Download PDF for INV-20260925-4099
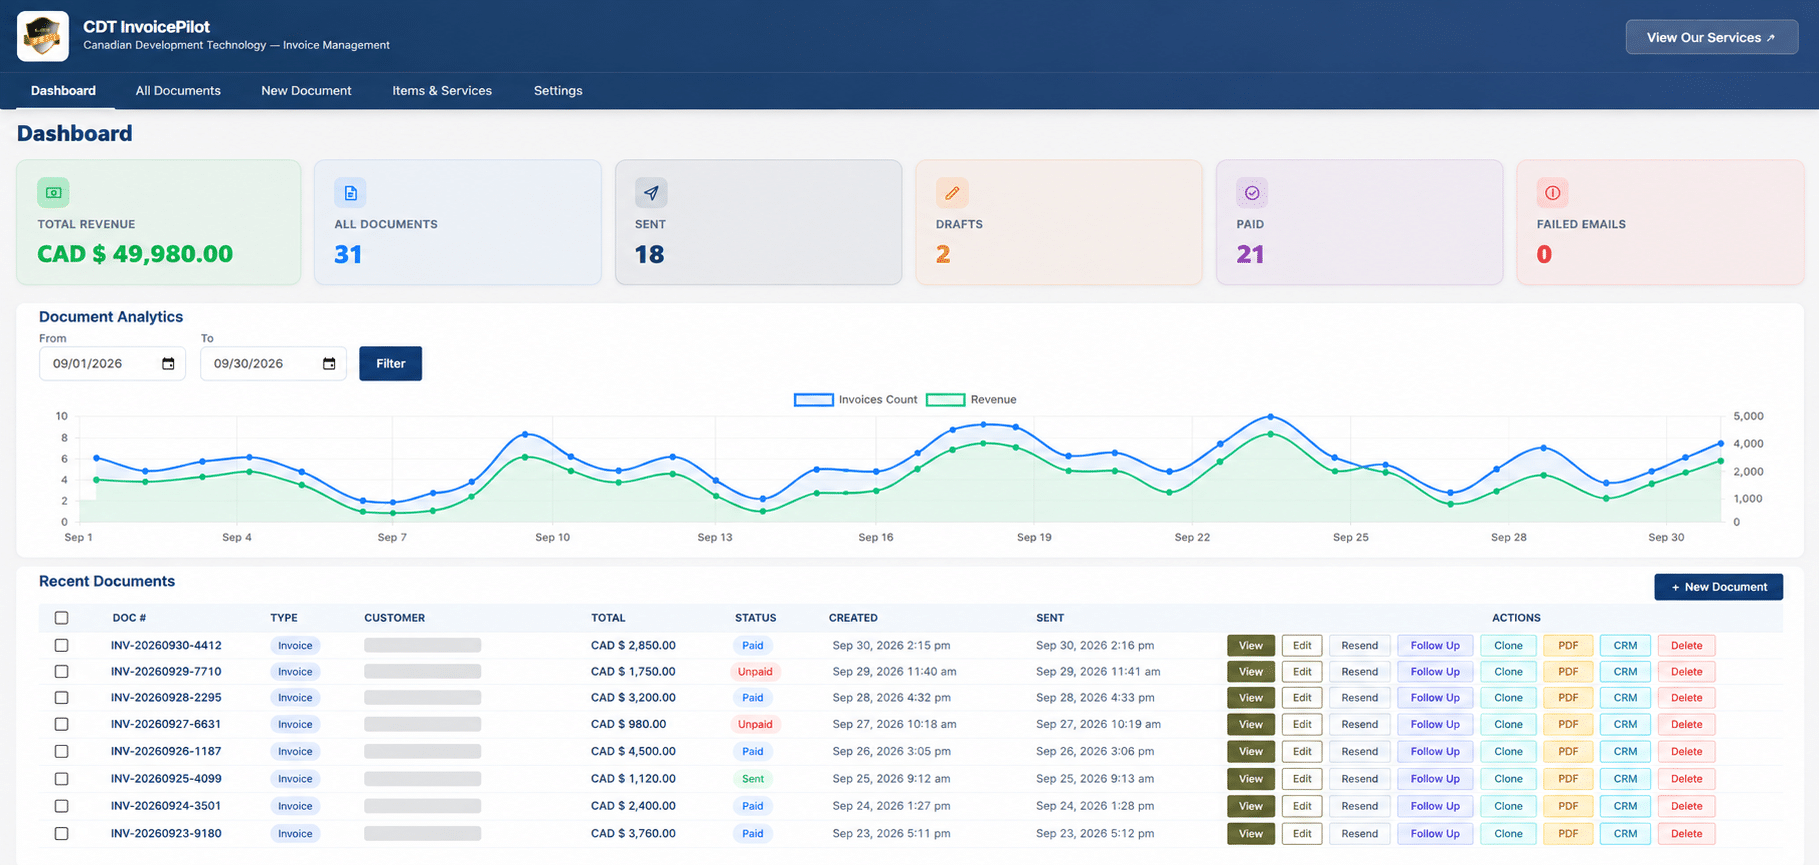Screen dimensions: 1819x865 [x=1568, y=779]
